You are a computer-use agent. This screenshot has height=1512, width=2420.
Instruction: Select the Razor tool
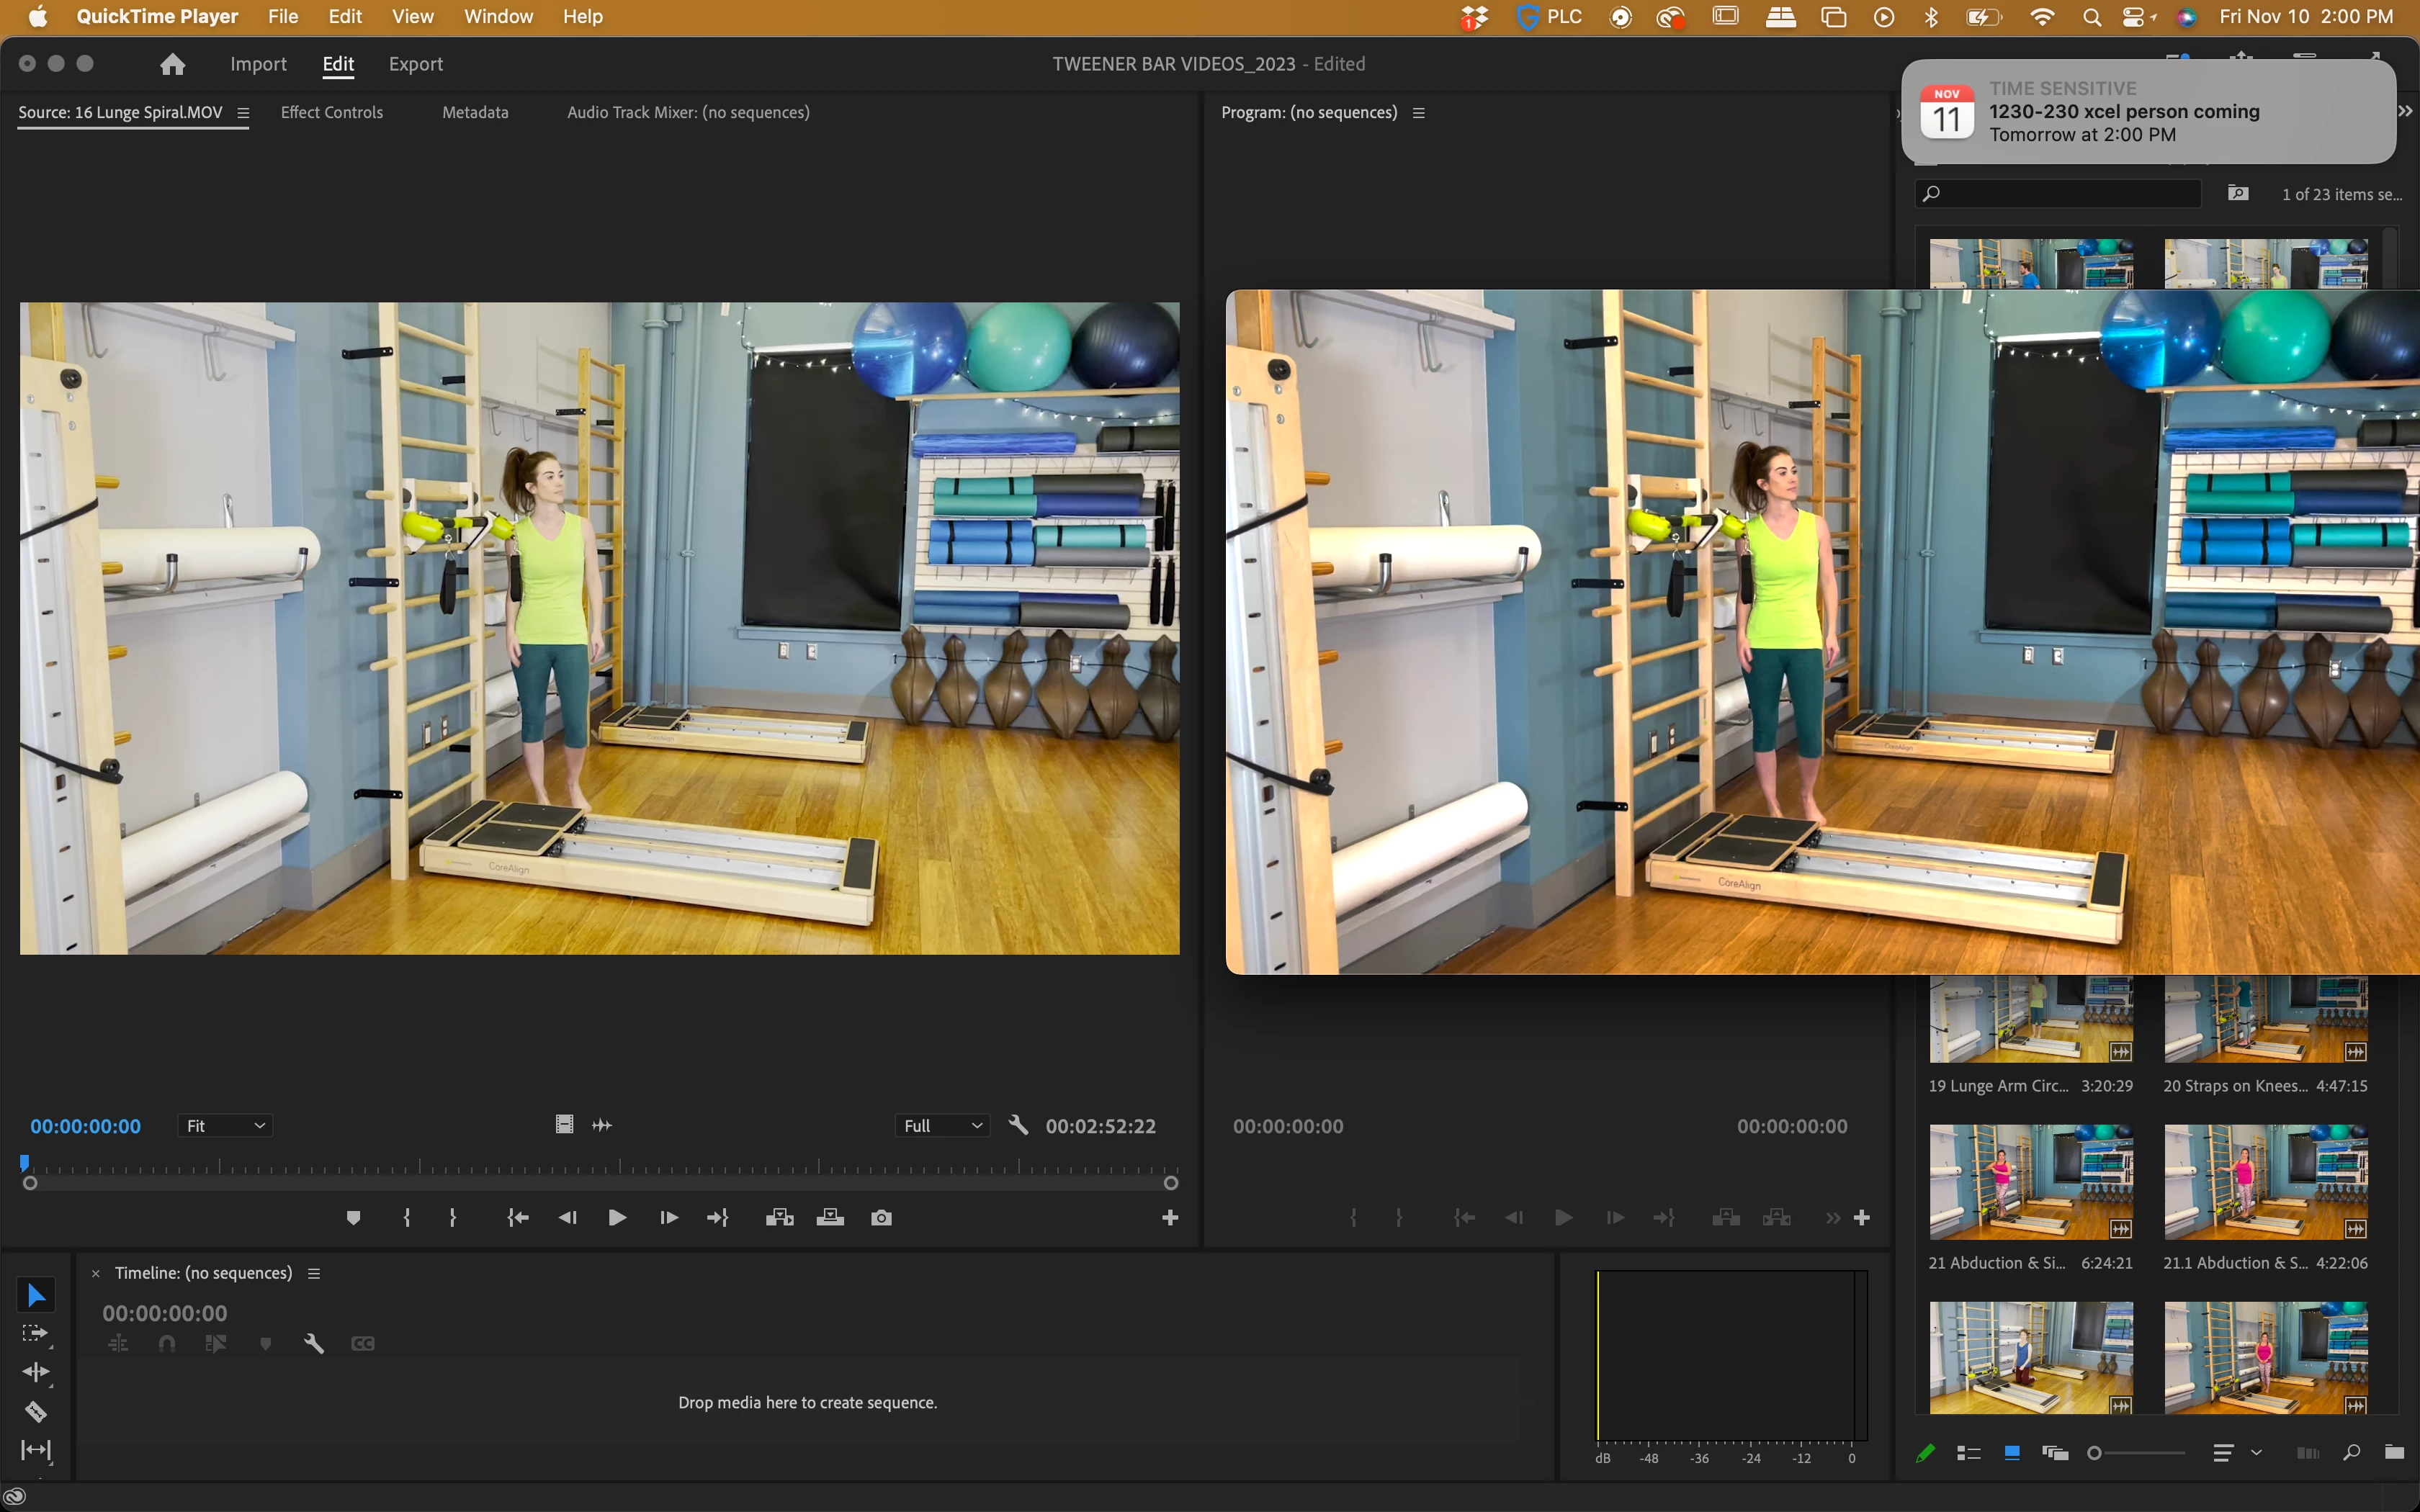coord(35,1411)
